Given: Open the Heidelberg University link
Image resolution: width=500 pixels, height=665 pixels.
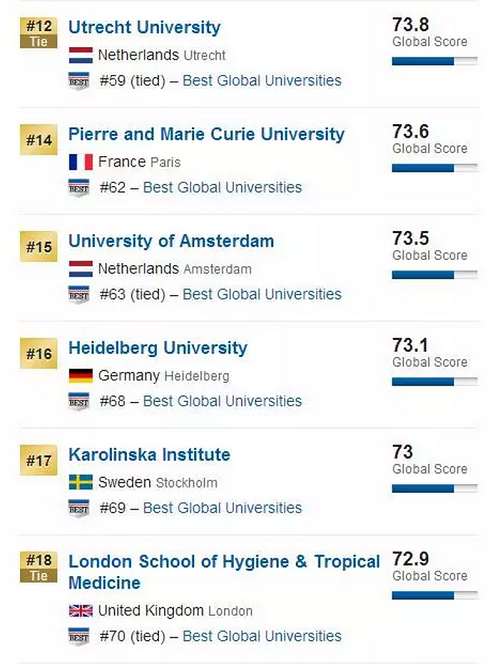Looking at the screenshot, I should 158,348.
